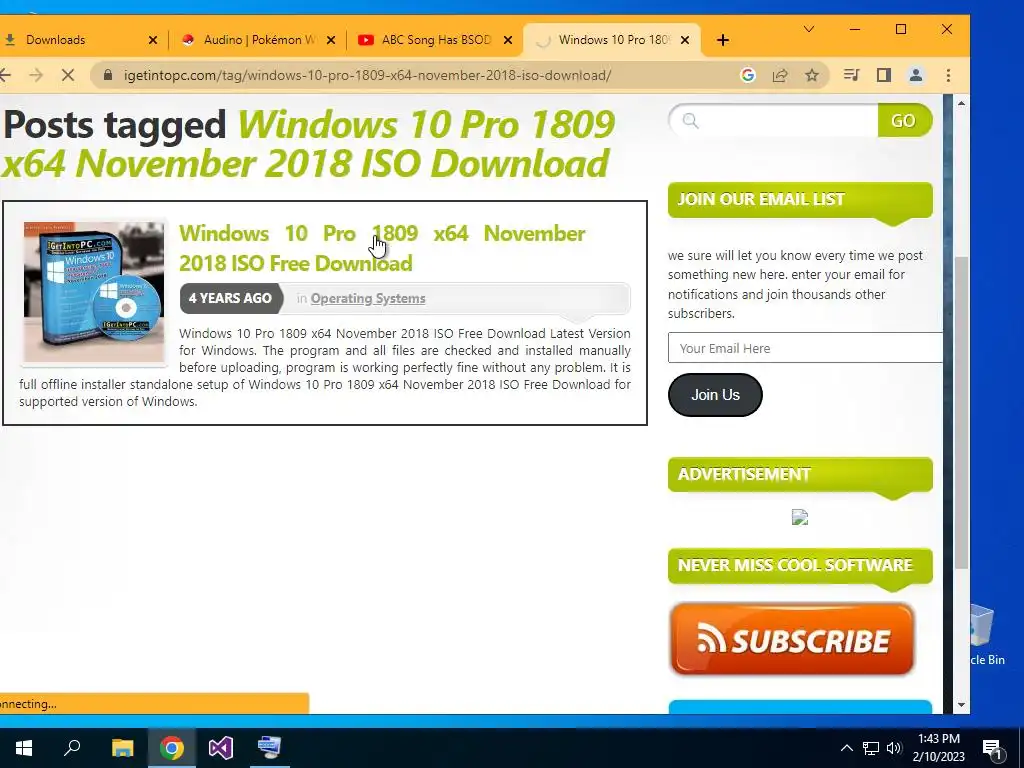Image resolution: width=1024 pixels, height=768 pixels.
Task: Show hidden tray icons chevron
Action: point(846,748)
